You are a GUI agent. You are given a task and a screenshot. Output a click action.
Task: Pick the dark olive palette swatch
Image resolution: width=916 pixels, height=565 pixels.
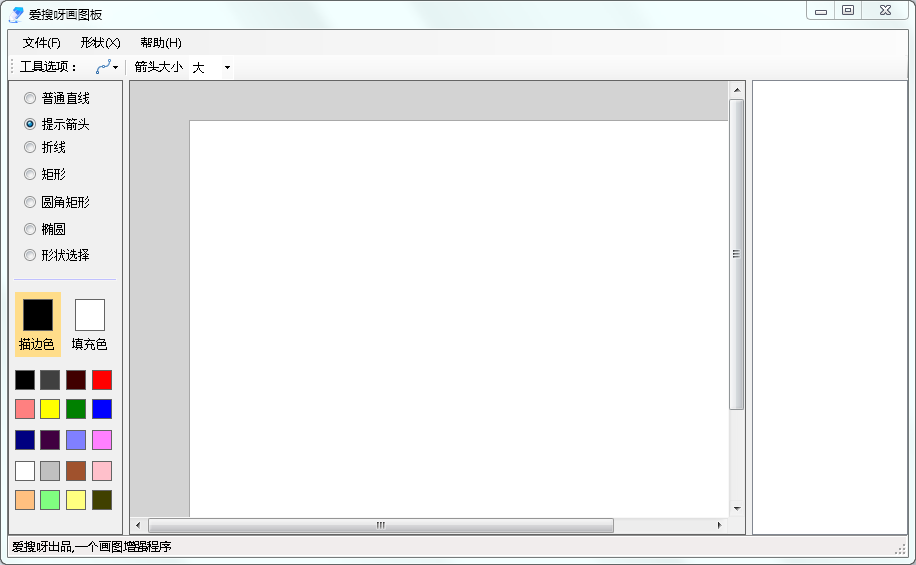click(102, 500)
